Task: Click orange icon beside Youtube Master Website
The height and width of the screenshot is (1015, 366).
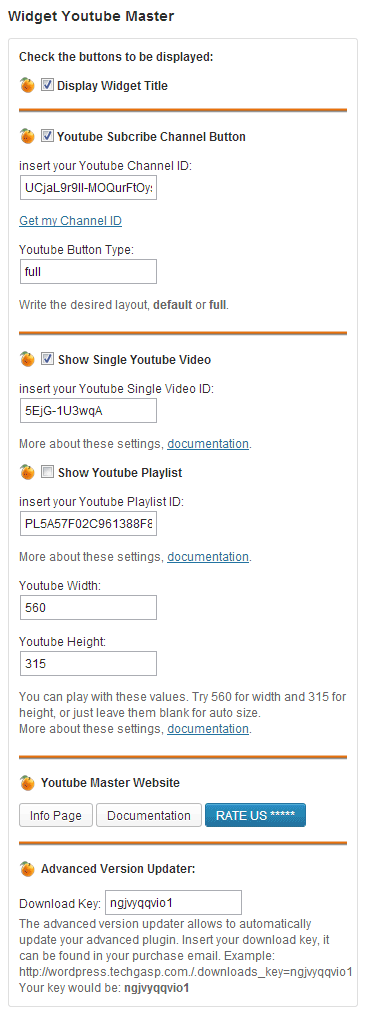Action: click(27, 783)
